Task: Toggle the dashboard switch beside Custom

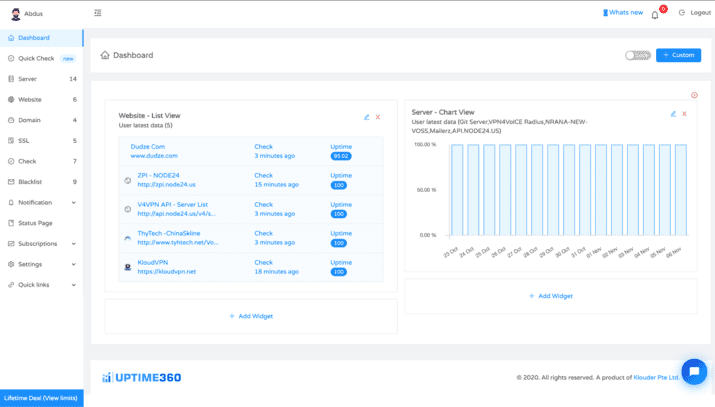Action: pyautogui.click(x=637, y=55)
